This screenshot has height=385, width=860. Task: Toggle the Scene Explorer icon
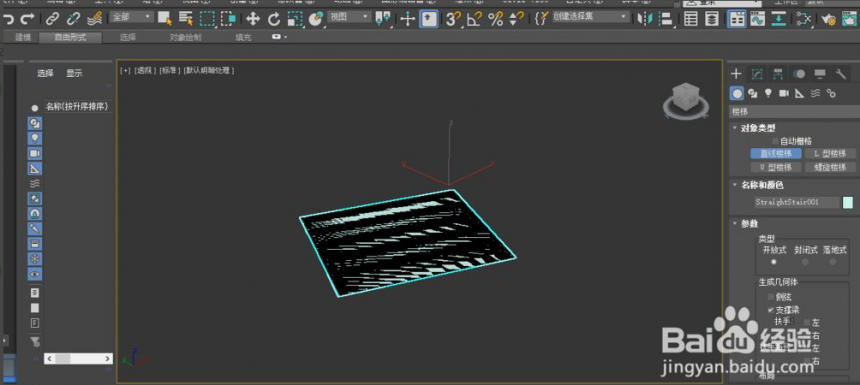coord(691,19)
